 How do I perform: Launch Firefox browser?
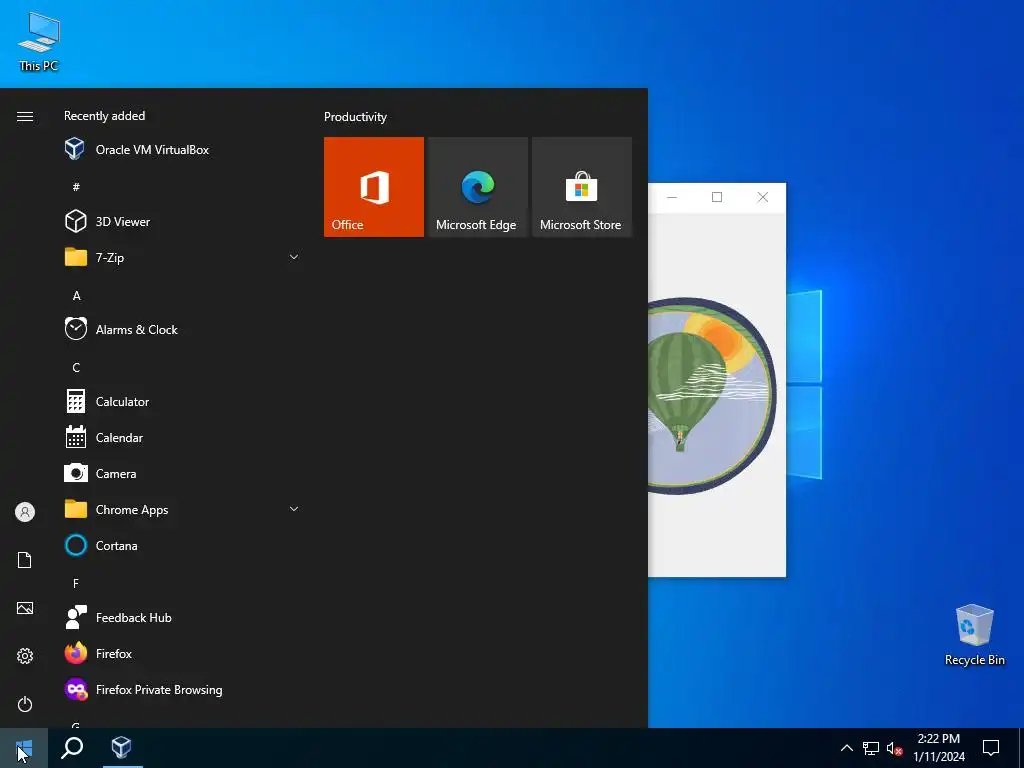tap(182, 653)
